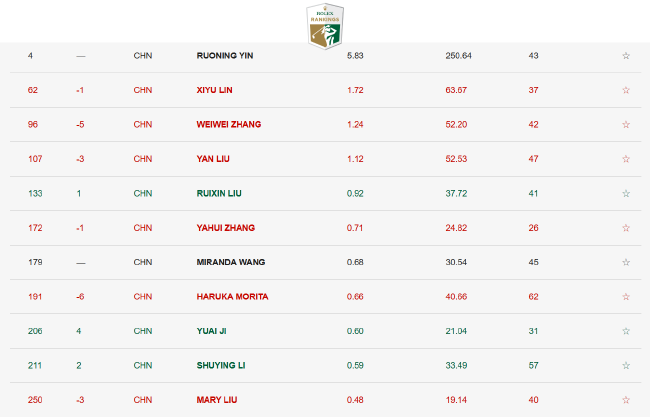Image resolution: width=650 pixels, height=417 pixels.
Task: Click CHN country code in Ruoning Yin's row
Action: tap(143, 56)
